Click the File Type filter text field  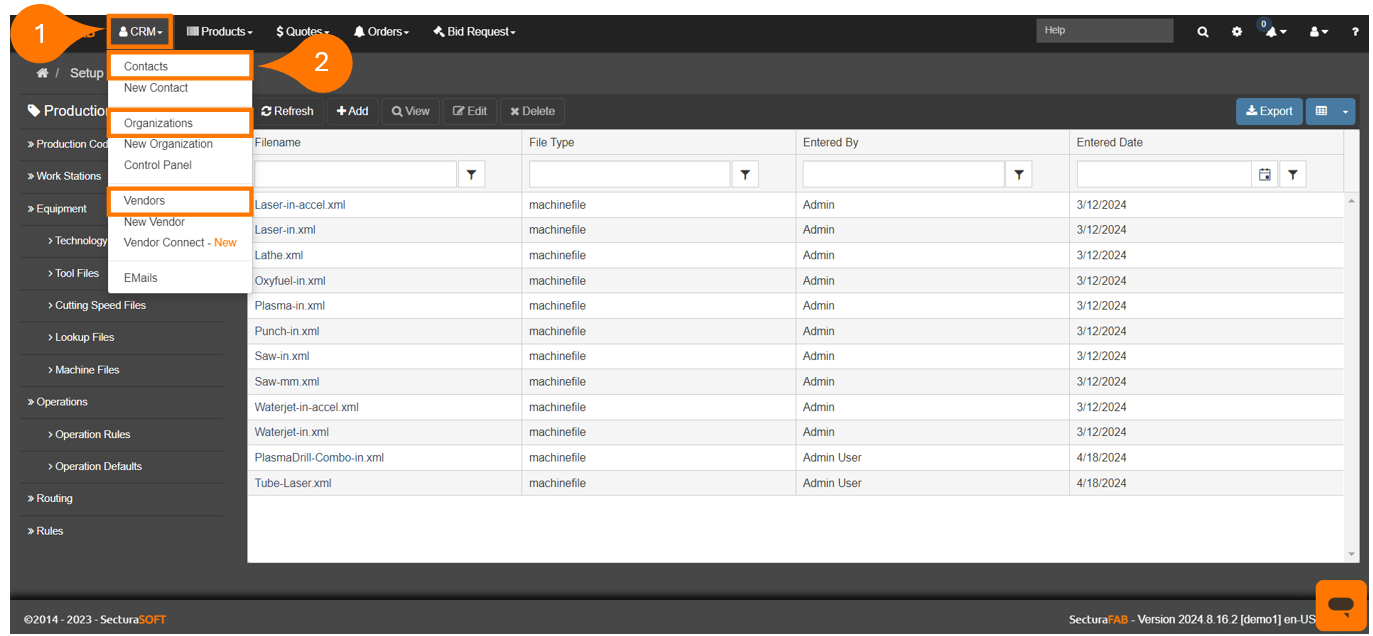[629, 175]
